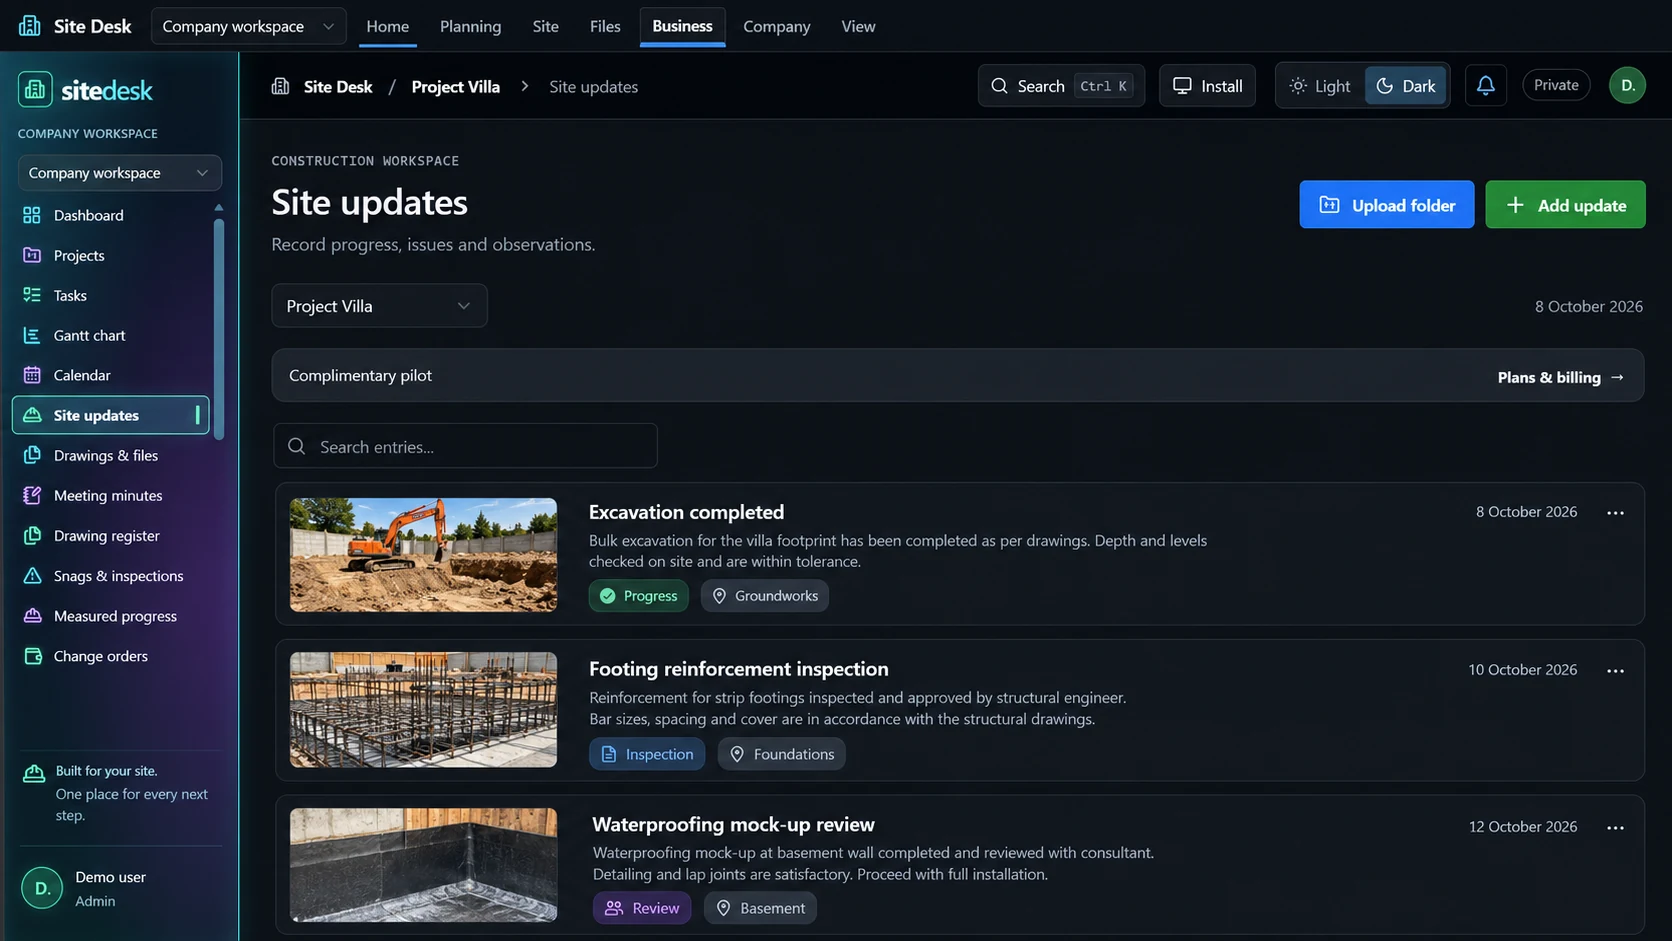Screen dimensions: 1672x941
Task: Toggle the Private visibility badge
Action: pos(1556,85)
